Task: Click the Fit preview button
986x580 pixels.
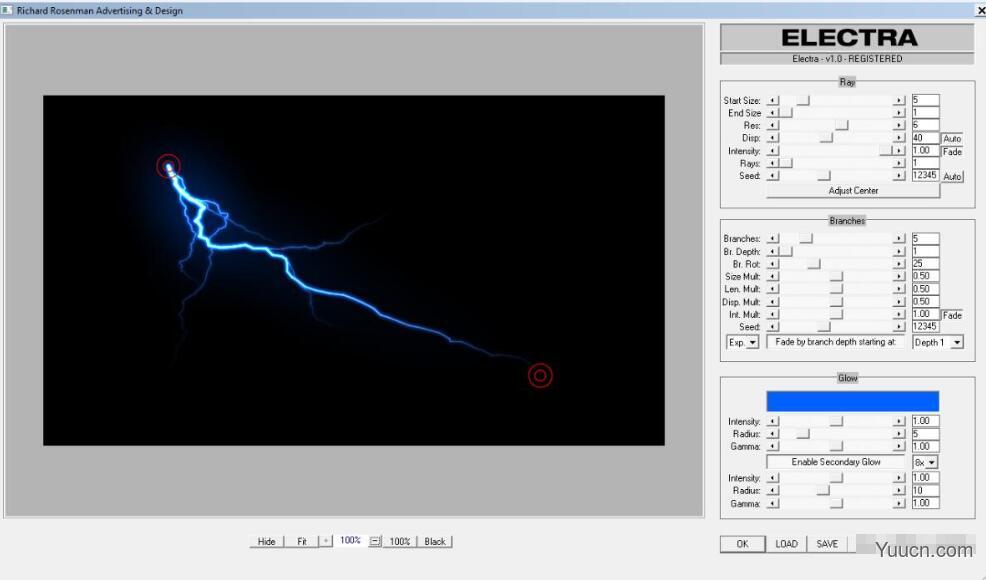Action: pyautogui.click(x=302, y=541)
